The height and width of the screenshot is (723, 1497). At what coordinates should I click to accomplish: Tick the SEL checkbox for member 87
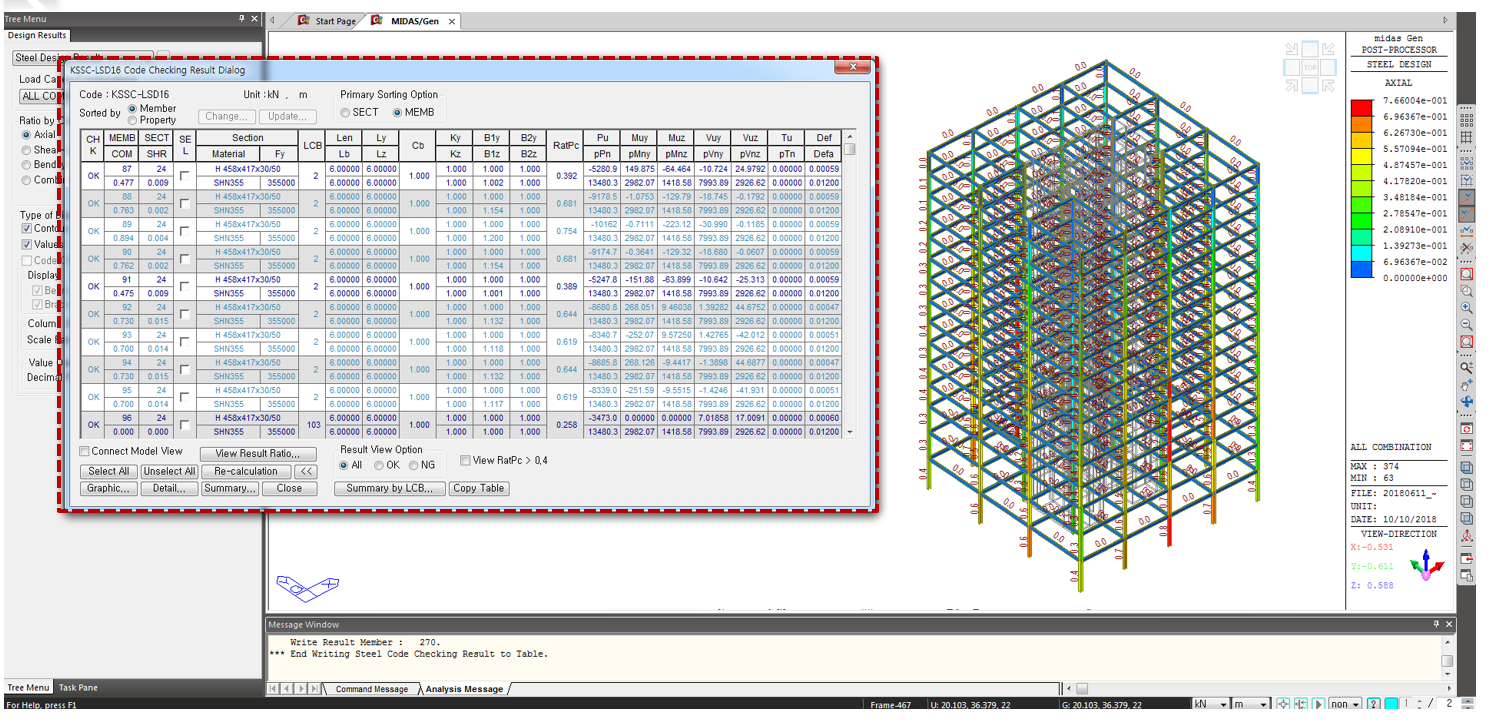point(184,176)
